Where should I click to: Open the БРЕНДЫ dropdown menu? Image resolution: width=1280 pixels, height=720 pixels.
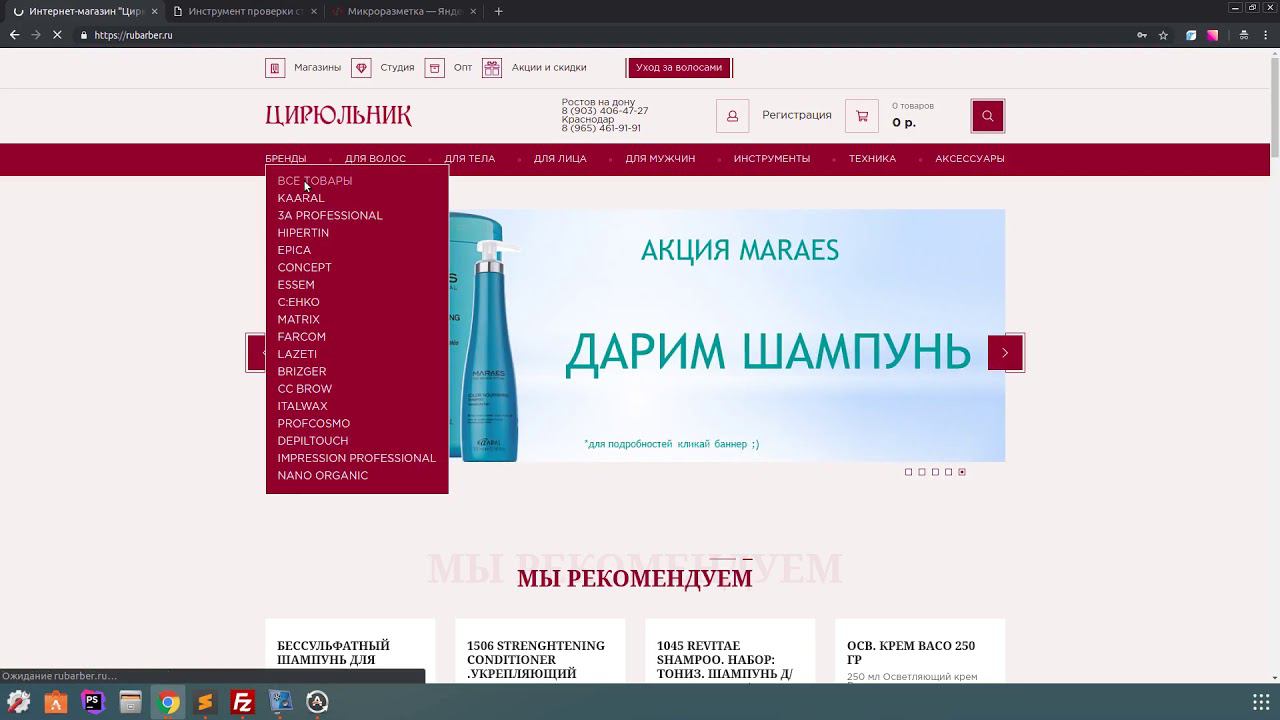click(x=286, y=159)
